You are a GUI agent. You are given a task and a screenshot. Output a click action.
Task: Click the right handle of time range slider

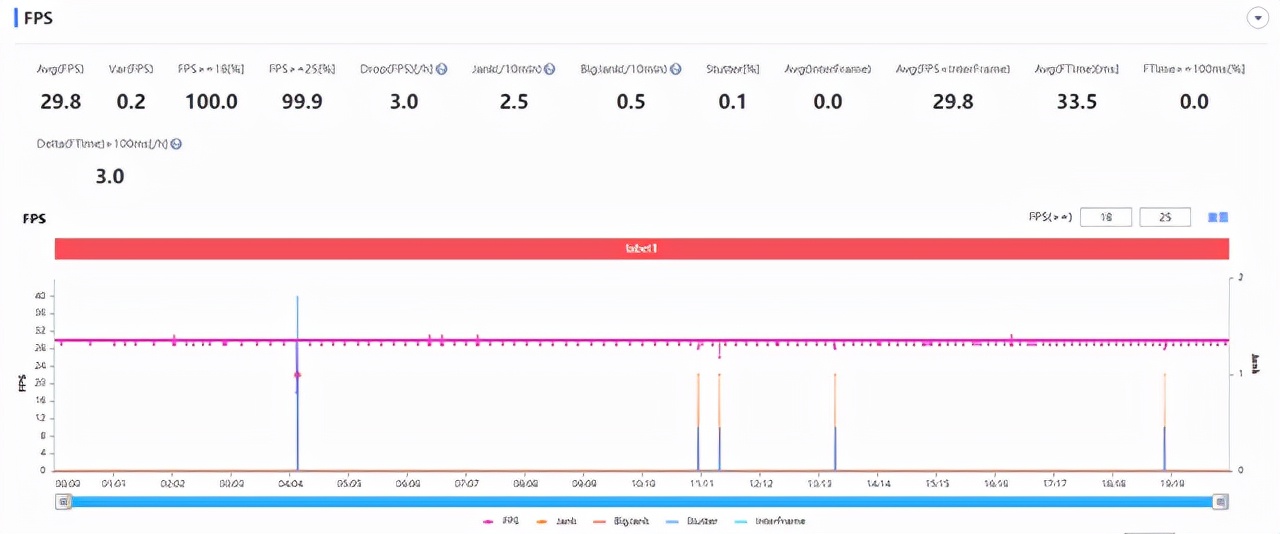(x=1220, y=501)
